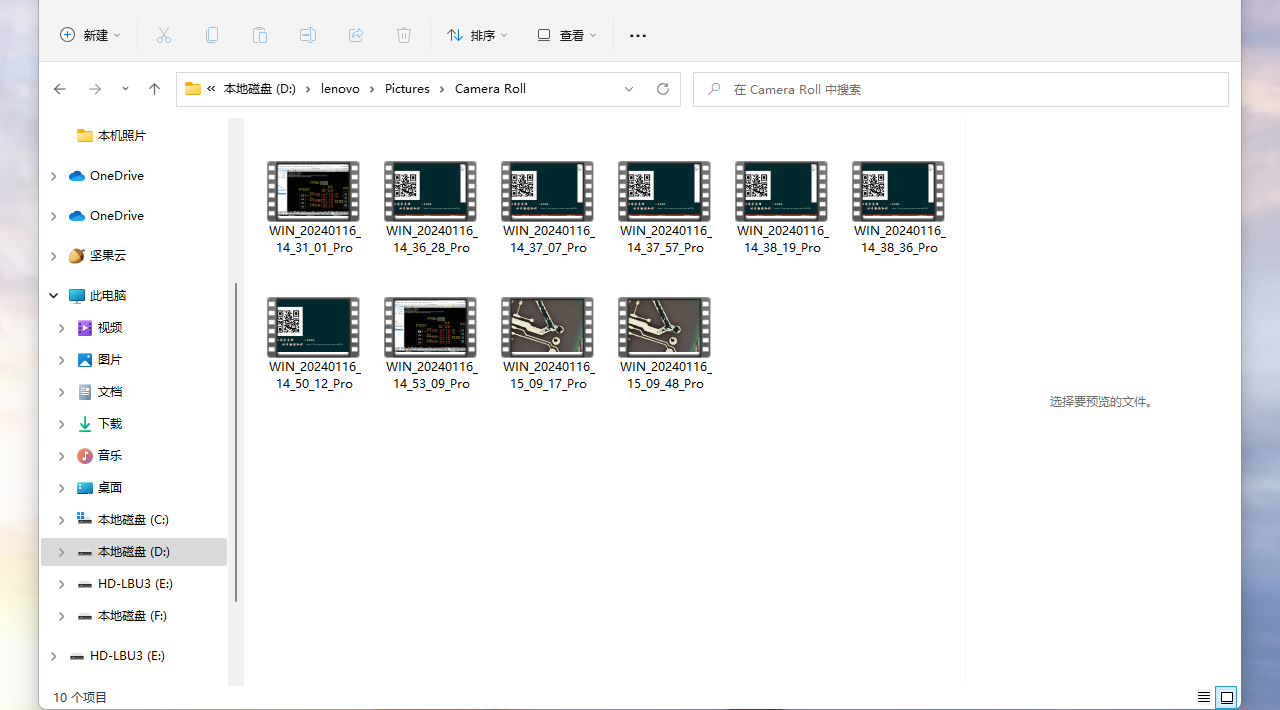Viewport: 1280px width, 710px height.
Task: Click the Camera Roll search box
Action: (x=961, y=89)
